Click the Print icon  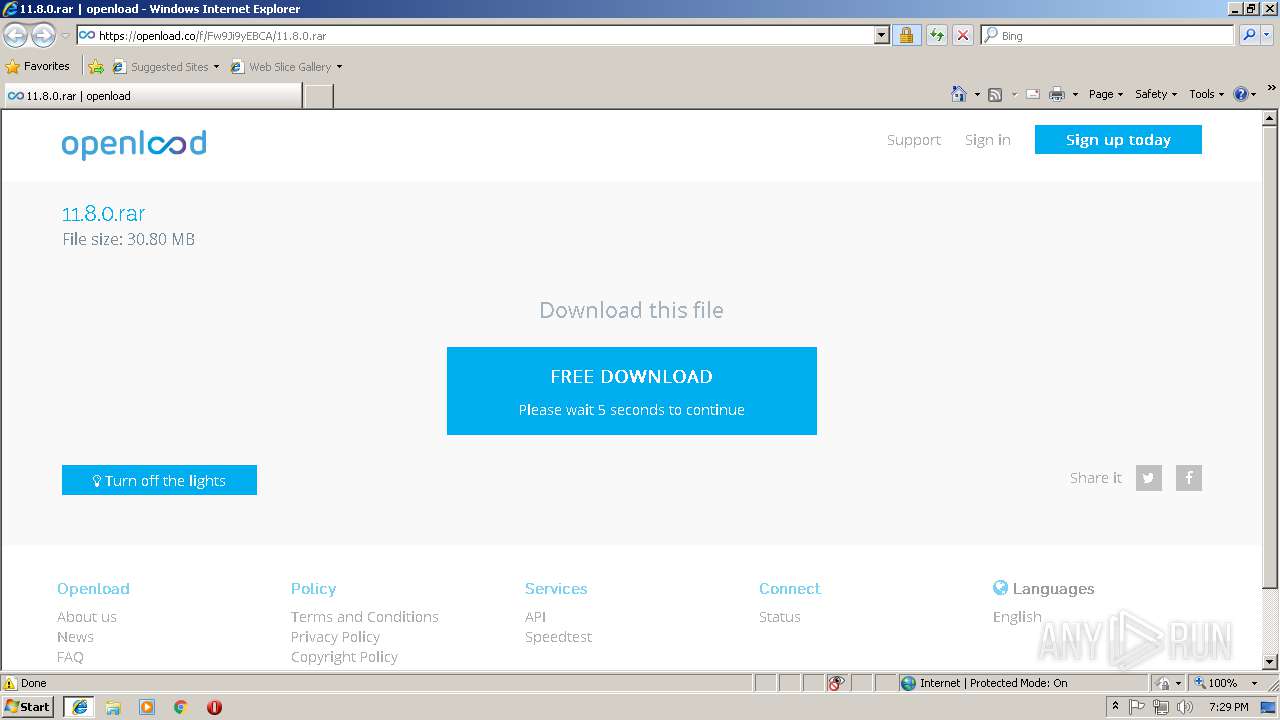1057,94
